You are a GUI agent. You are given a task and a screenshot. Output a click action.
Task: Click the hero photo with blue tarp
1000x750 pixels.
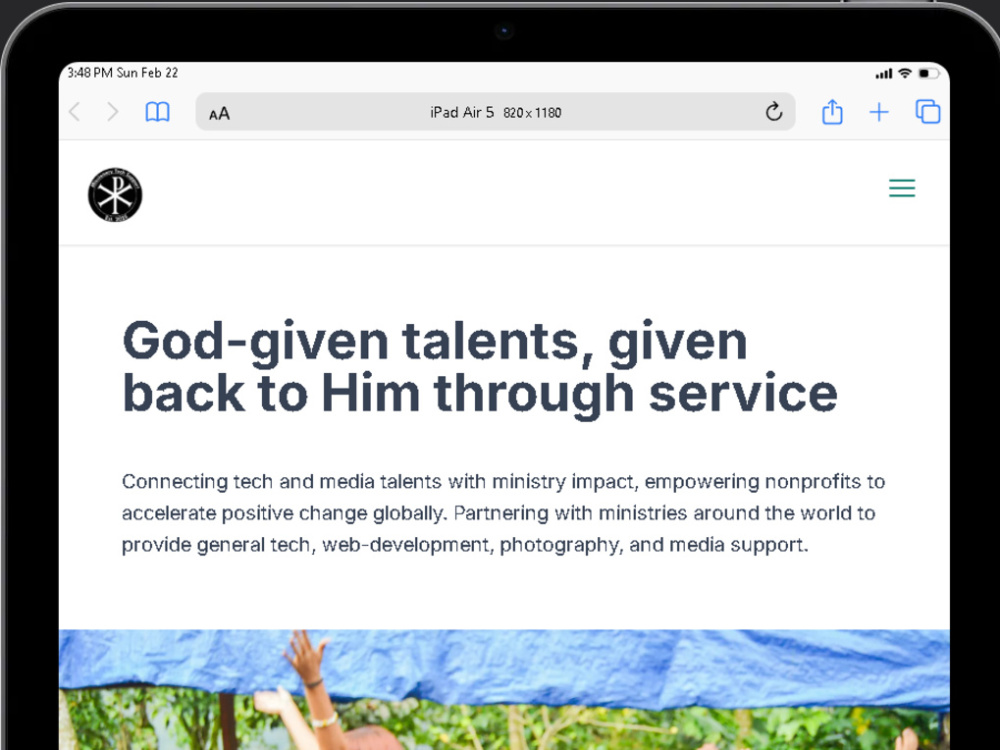504,689
